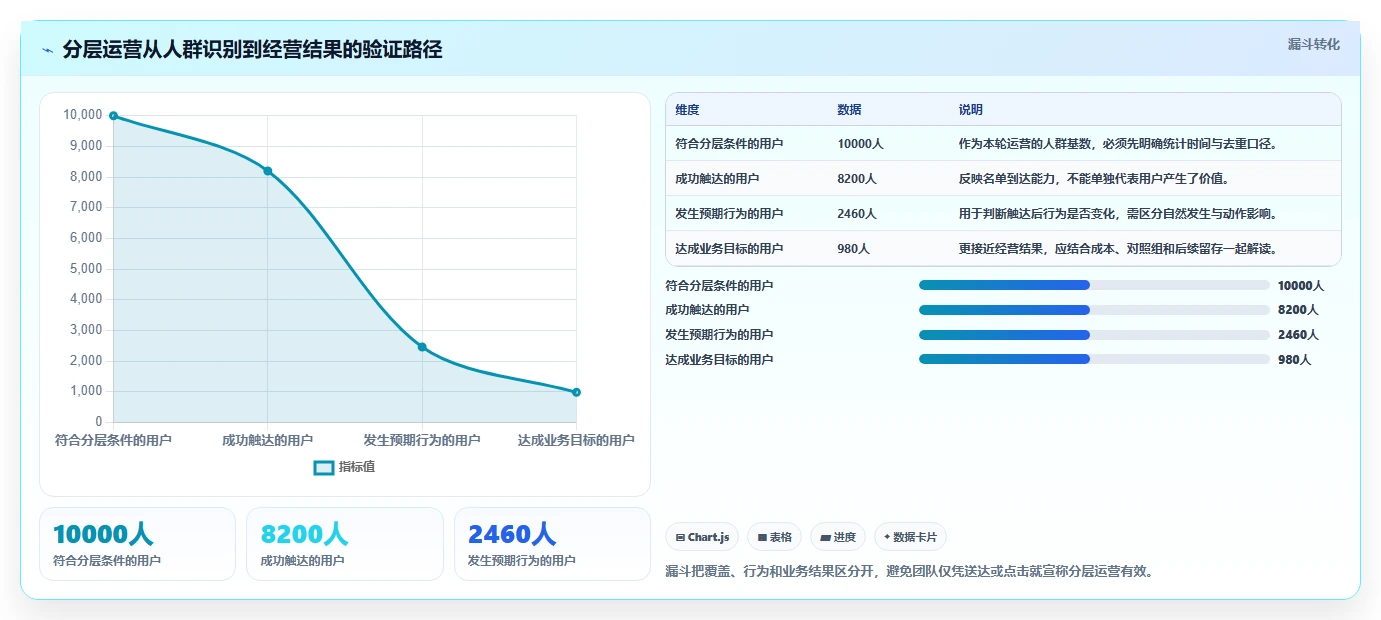Click x-axis label 符合分层条件的用户

tap(113, 440)
